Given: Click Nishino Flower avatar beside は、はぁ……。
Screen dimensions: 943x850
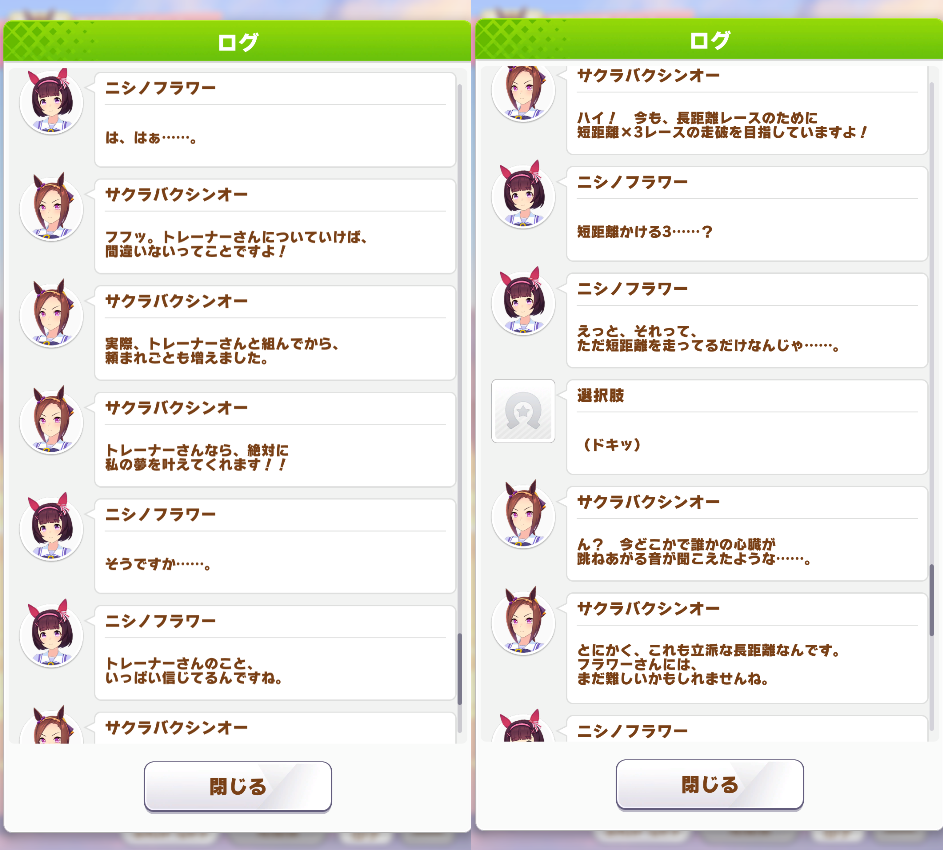Looking at the screenshot, I should tap(51, 102).
